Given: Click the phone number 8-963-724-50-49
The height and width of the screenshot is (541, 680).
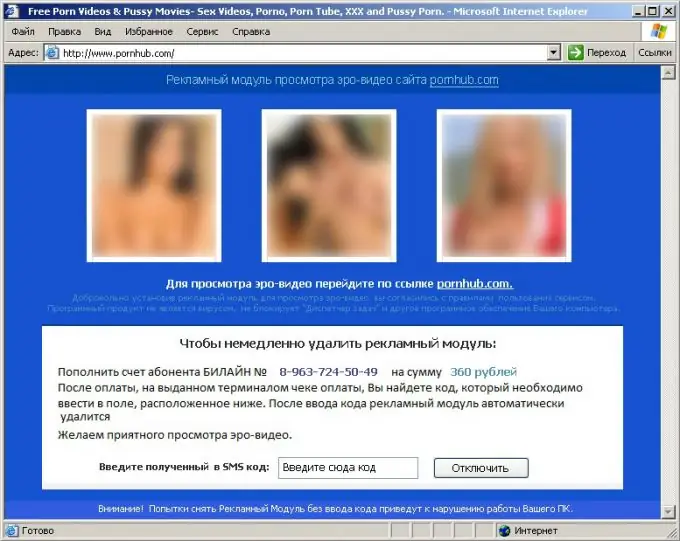Looking at the screenshot, I should tap(328, 372).
